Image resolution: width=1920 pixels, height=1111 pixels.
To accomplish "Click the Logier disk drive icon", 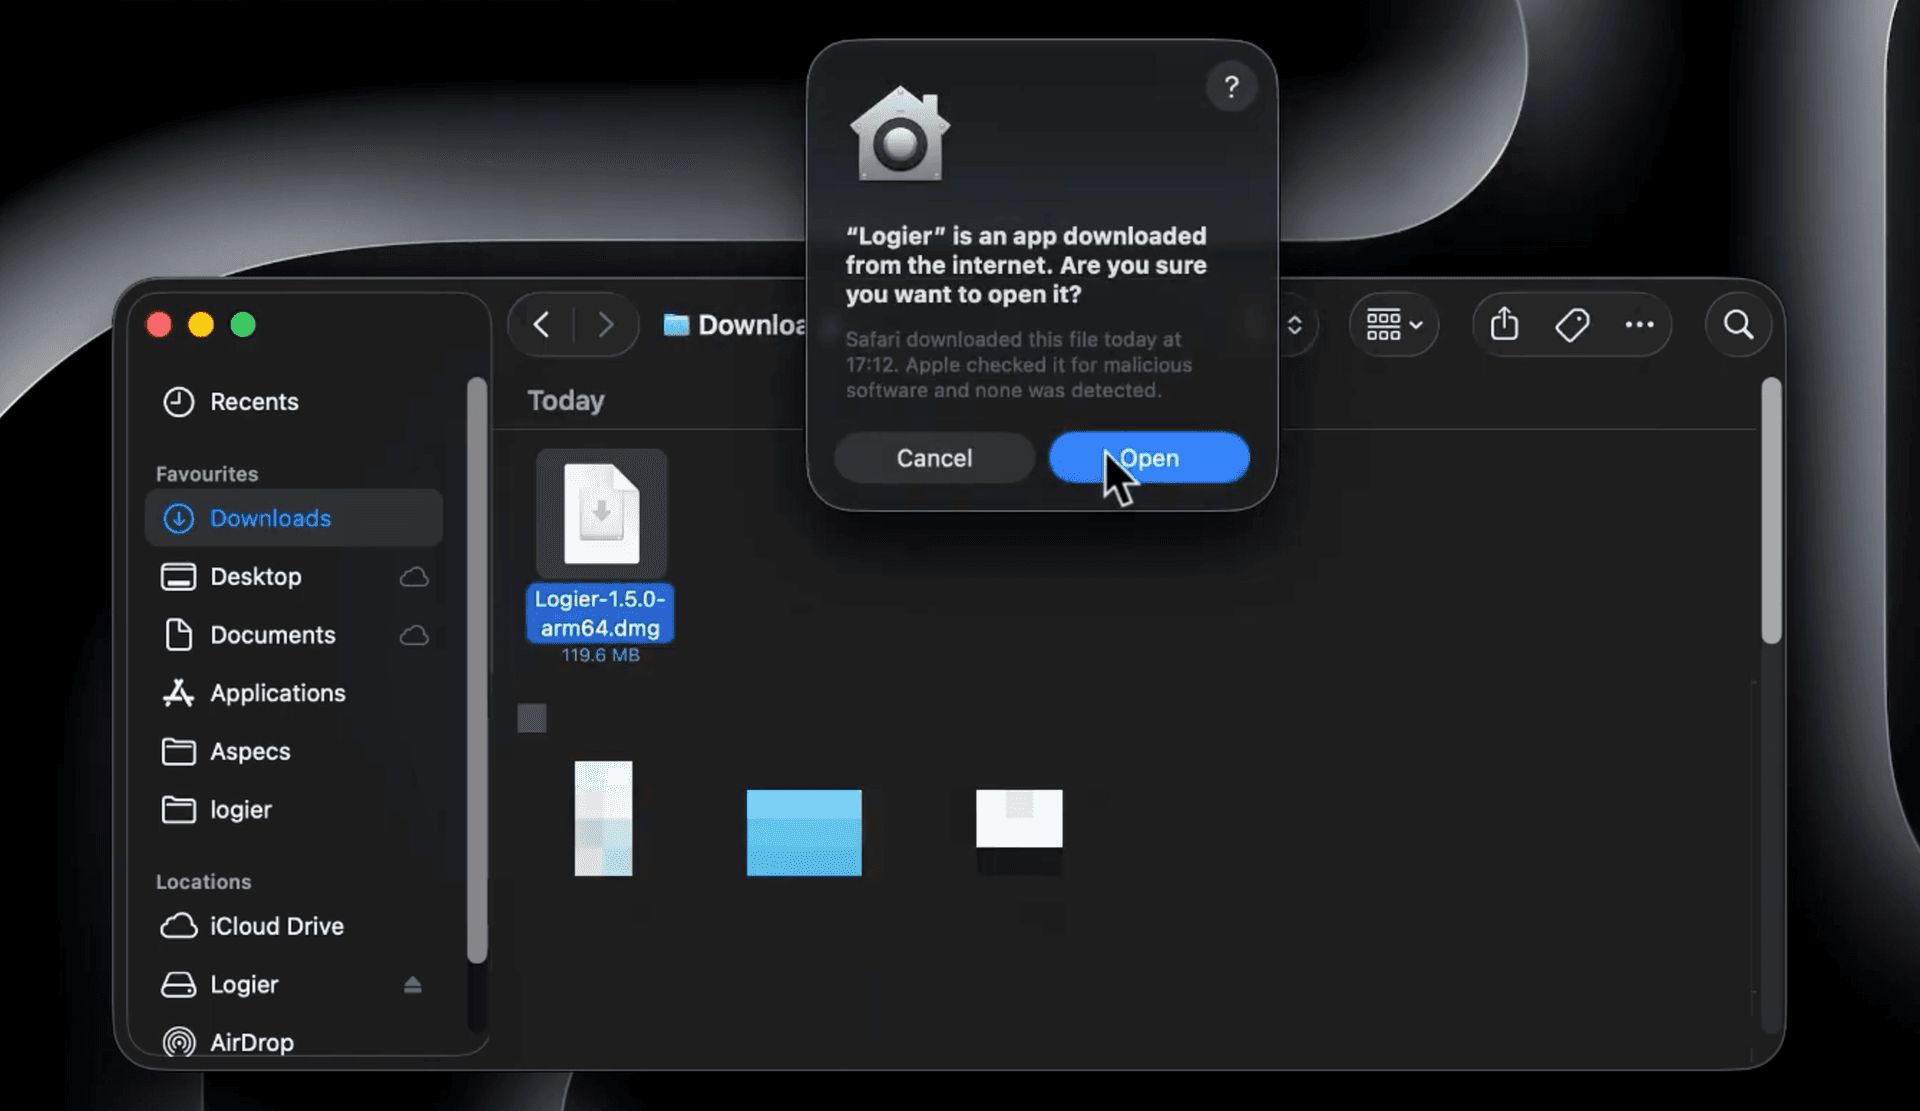I will [x=178, y=985].
